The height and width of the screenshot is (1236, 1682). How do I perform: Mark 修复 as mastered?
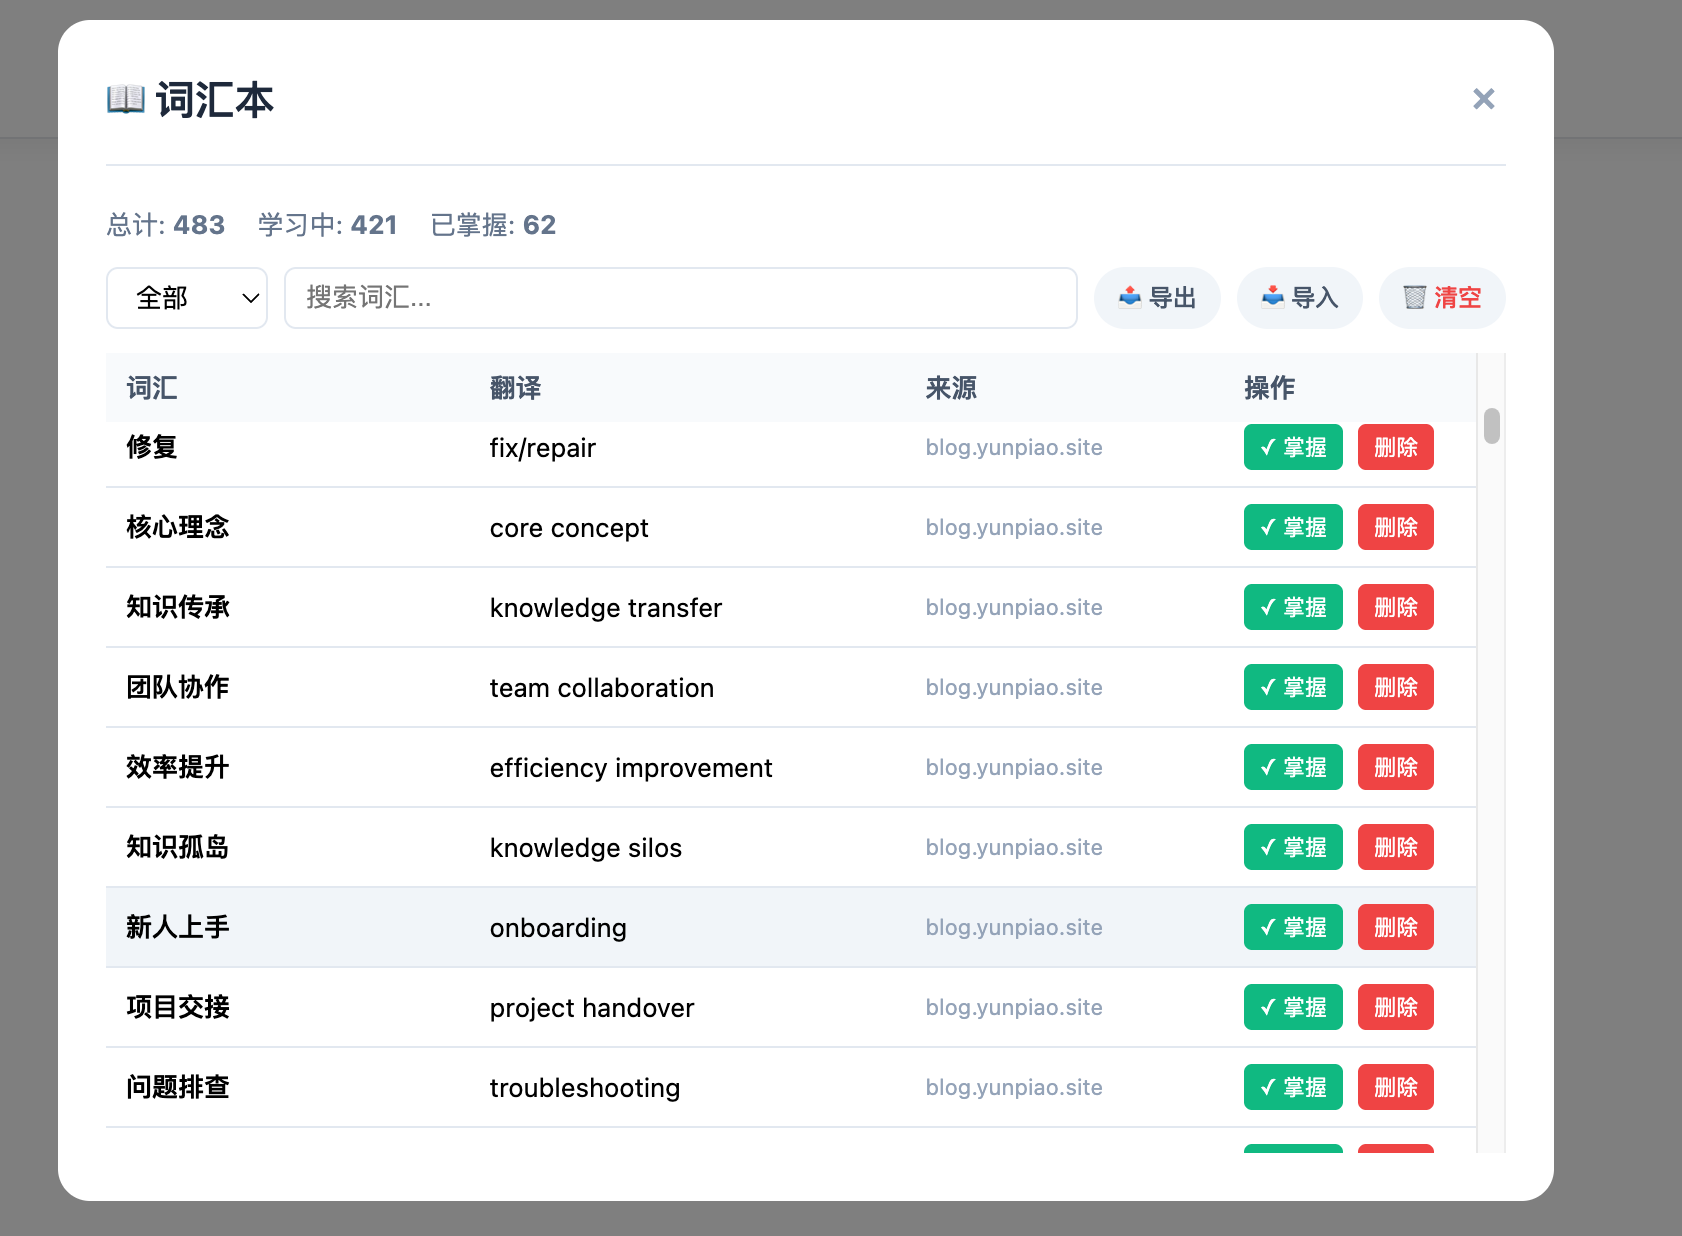click(x=1292, y=447)
